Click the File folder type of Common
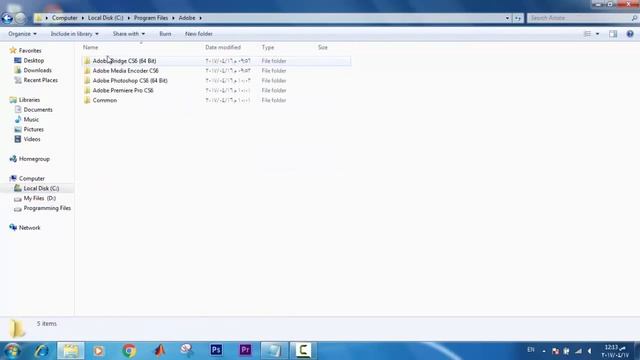 (x=274, y=100)
